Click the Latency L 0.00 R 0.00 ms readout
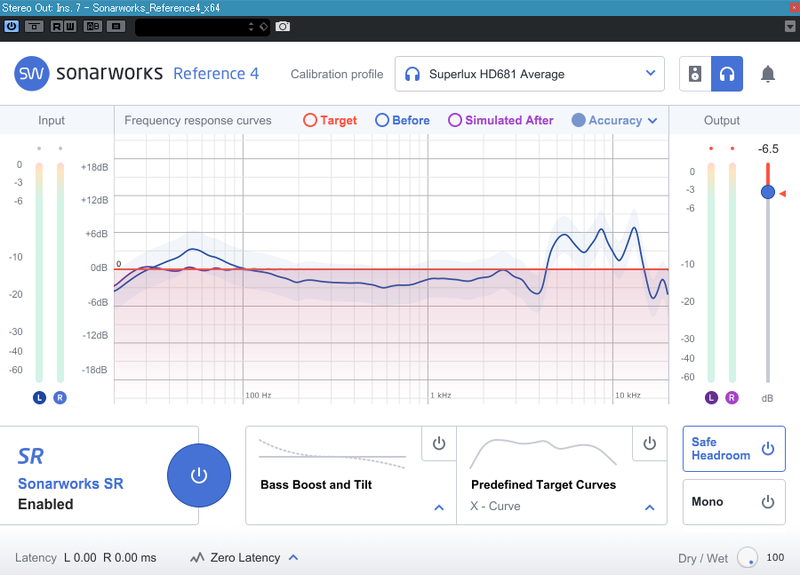The height and width of the screenshot is (575, 800). coord(86,558)
